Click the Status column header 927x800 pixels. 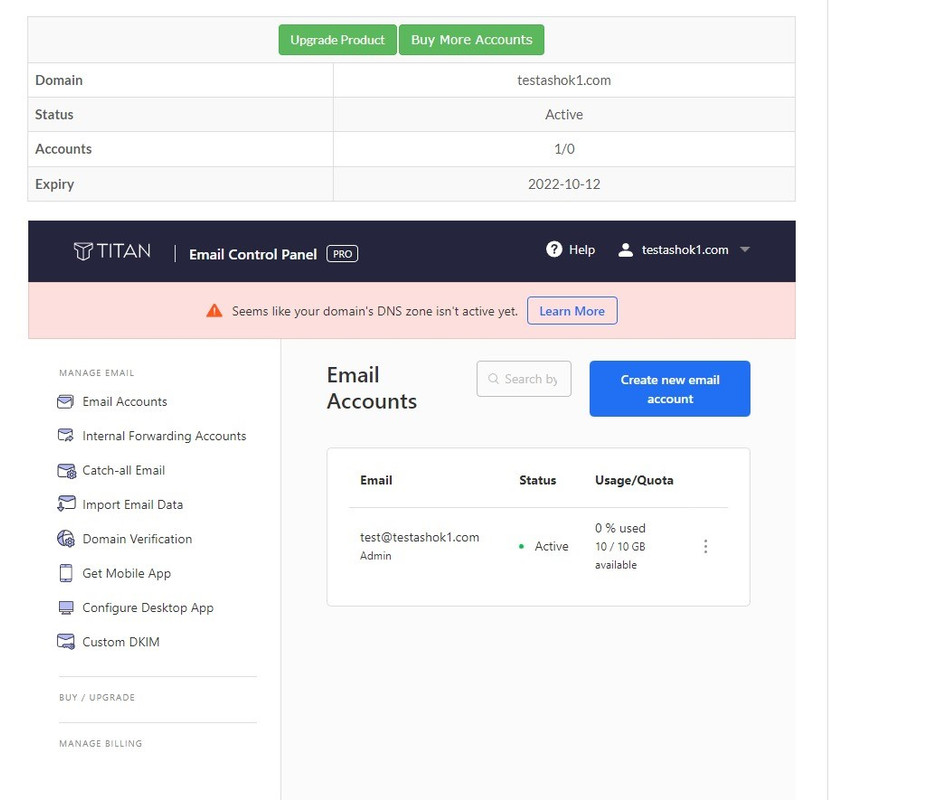537,481
